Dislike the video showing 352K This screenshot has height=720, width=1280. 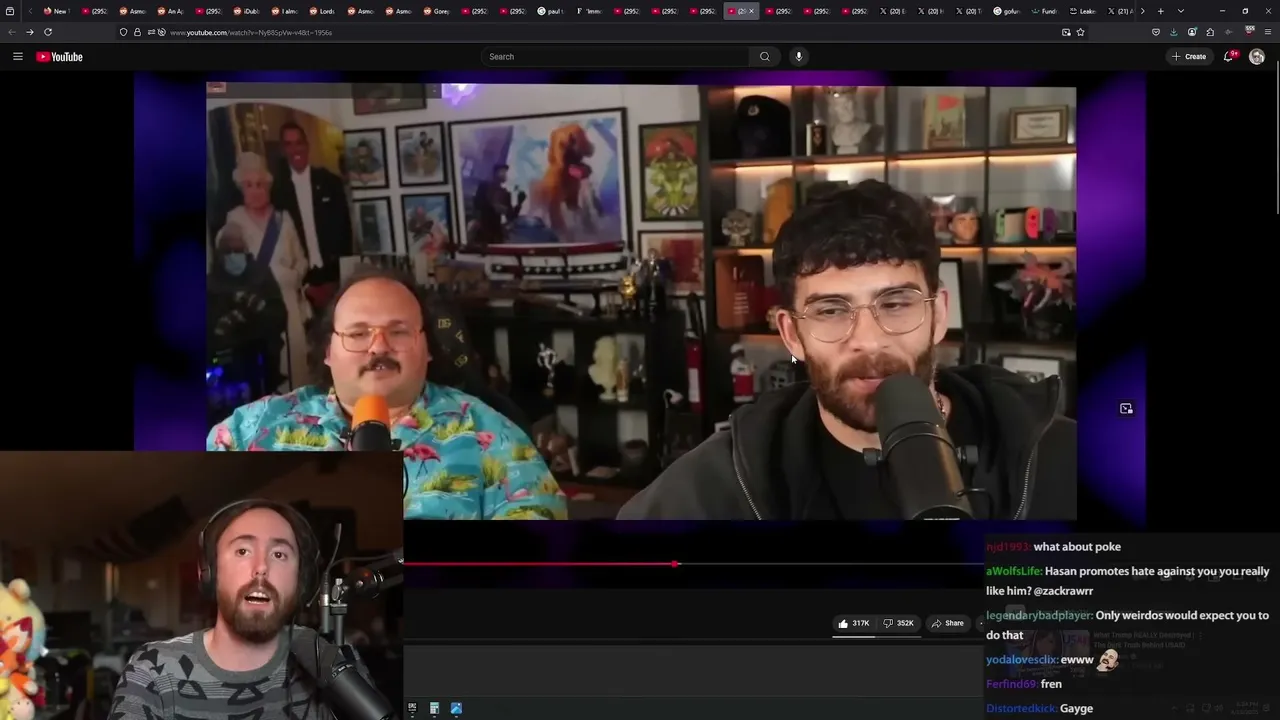(898, 623)
